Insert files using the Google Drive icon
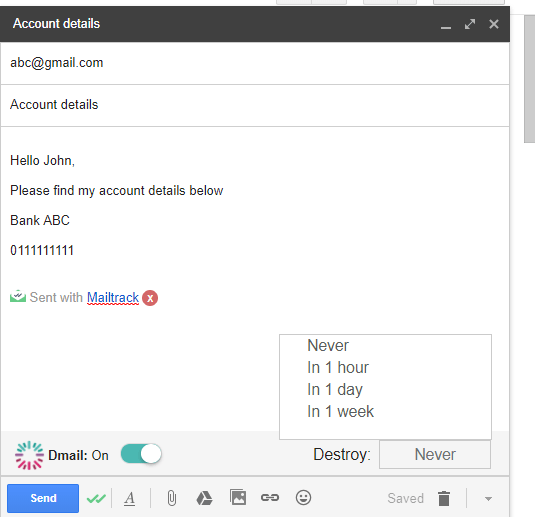This screenshot has height=517, width=535. click(x=204, y=498)
